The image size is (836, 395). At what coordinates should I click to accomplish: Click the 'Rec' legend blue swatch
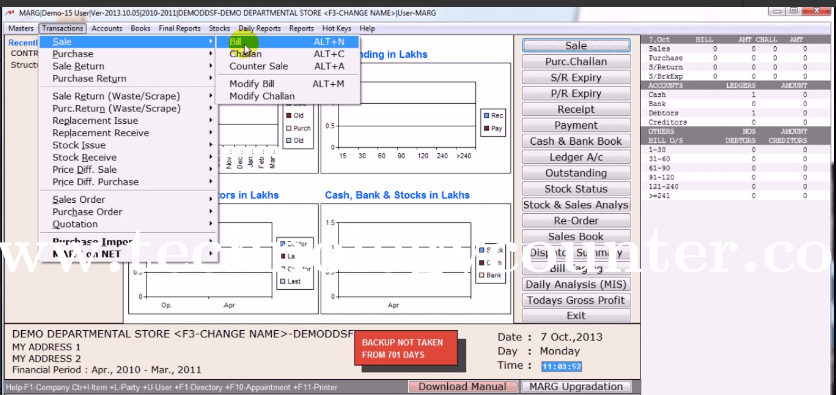point(486,115)
